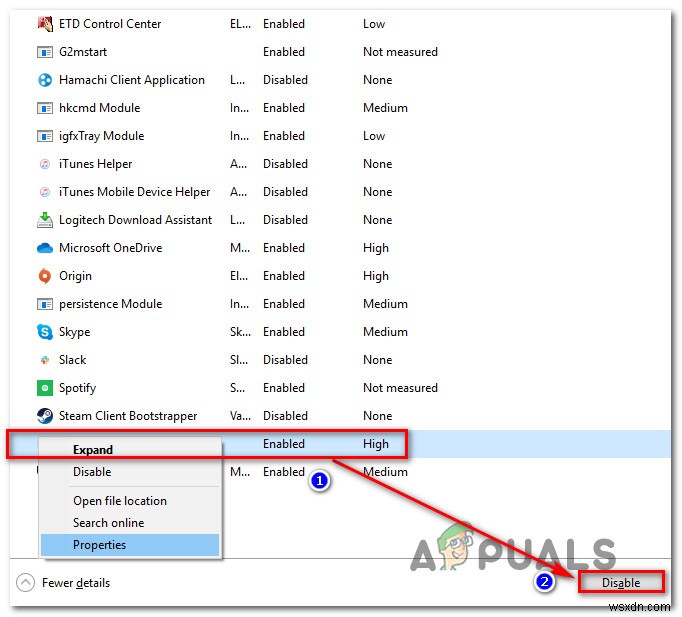Click the Logitech Download Assistant icon
Image resolution: width=682 pixels, height=617 pixels.
[x=45, y=220]
